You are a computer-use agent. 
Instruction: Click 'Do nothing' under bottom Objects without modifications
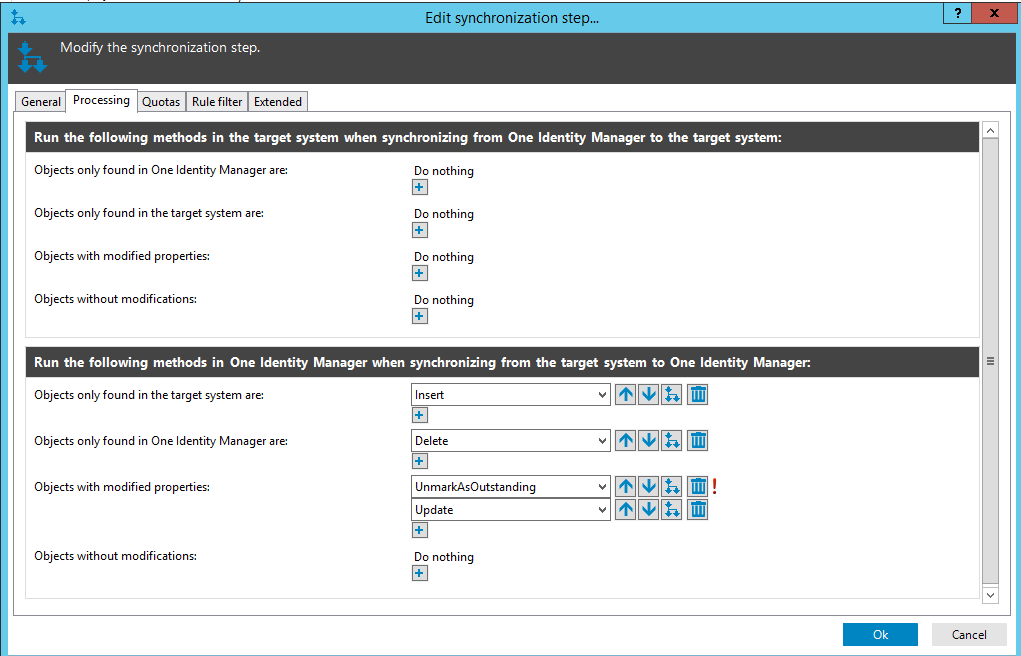point(444,557)
